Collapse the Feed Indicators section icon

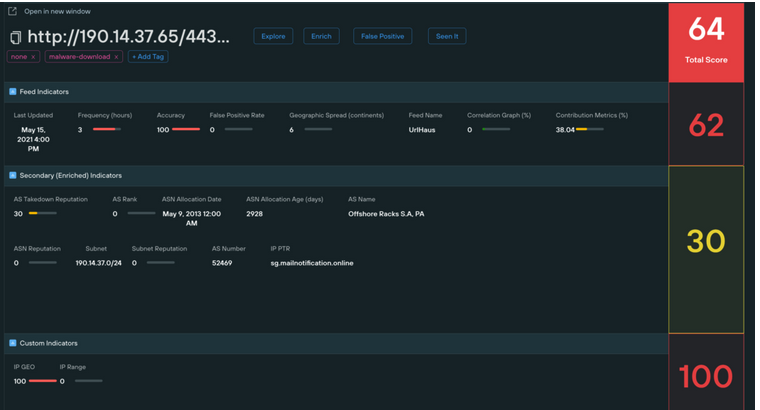coord(13,92)
